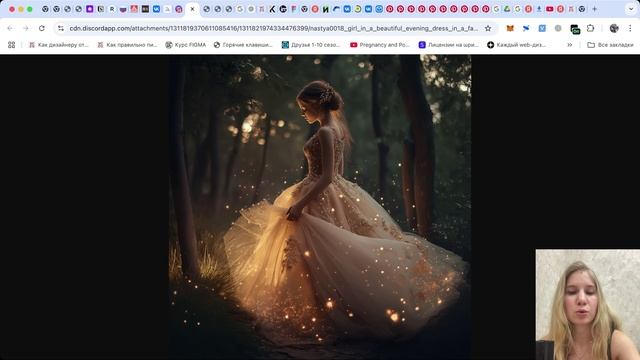Open the Chrome profile avatar
This screenshot has width=640, height=360.
pyautogui.click(x=614, y=29)
